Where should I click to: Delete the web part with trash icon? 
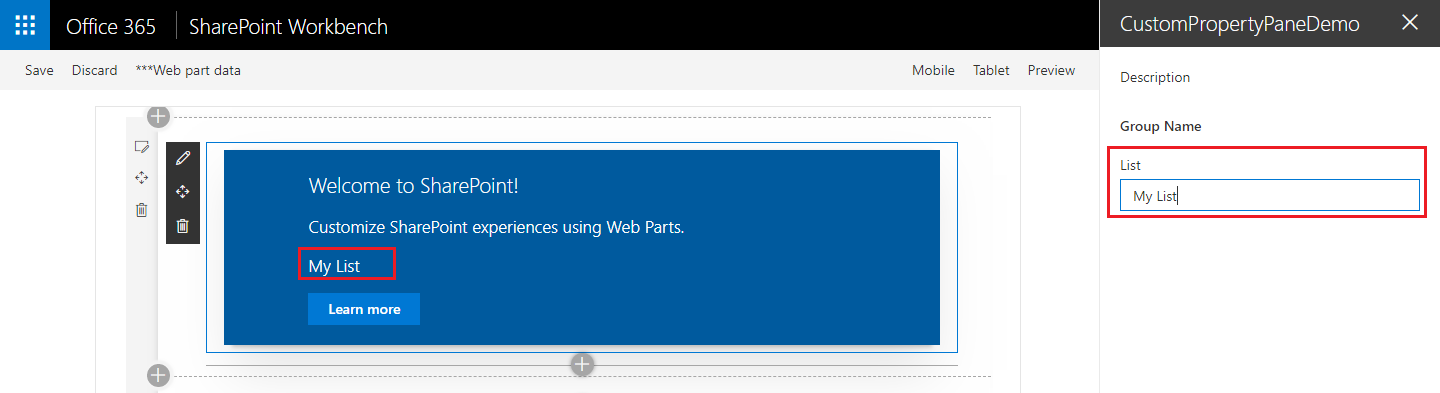click(182, 225)
